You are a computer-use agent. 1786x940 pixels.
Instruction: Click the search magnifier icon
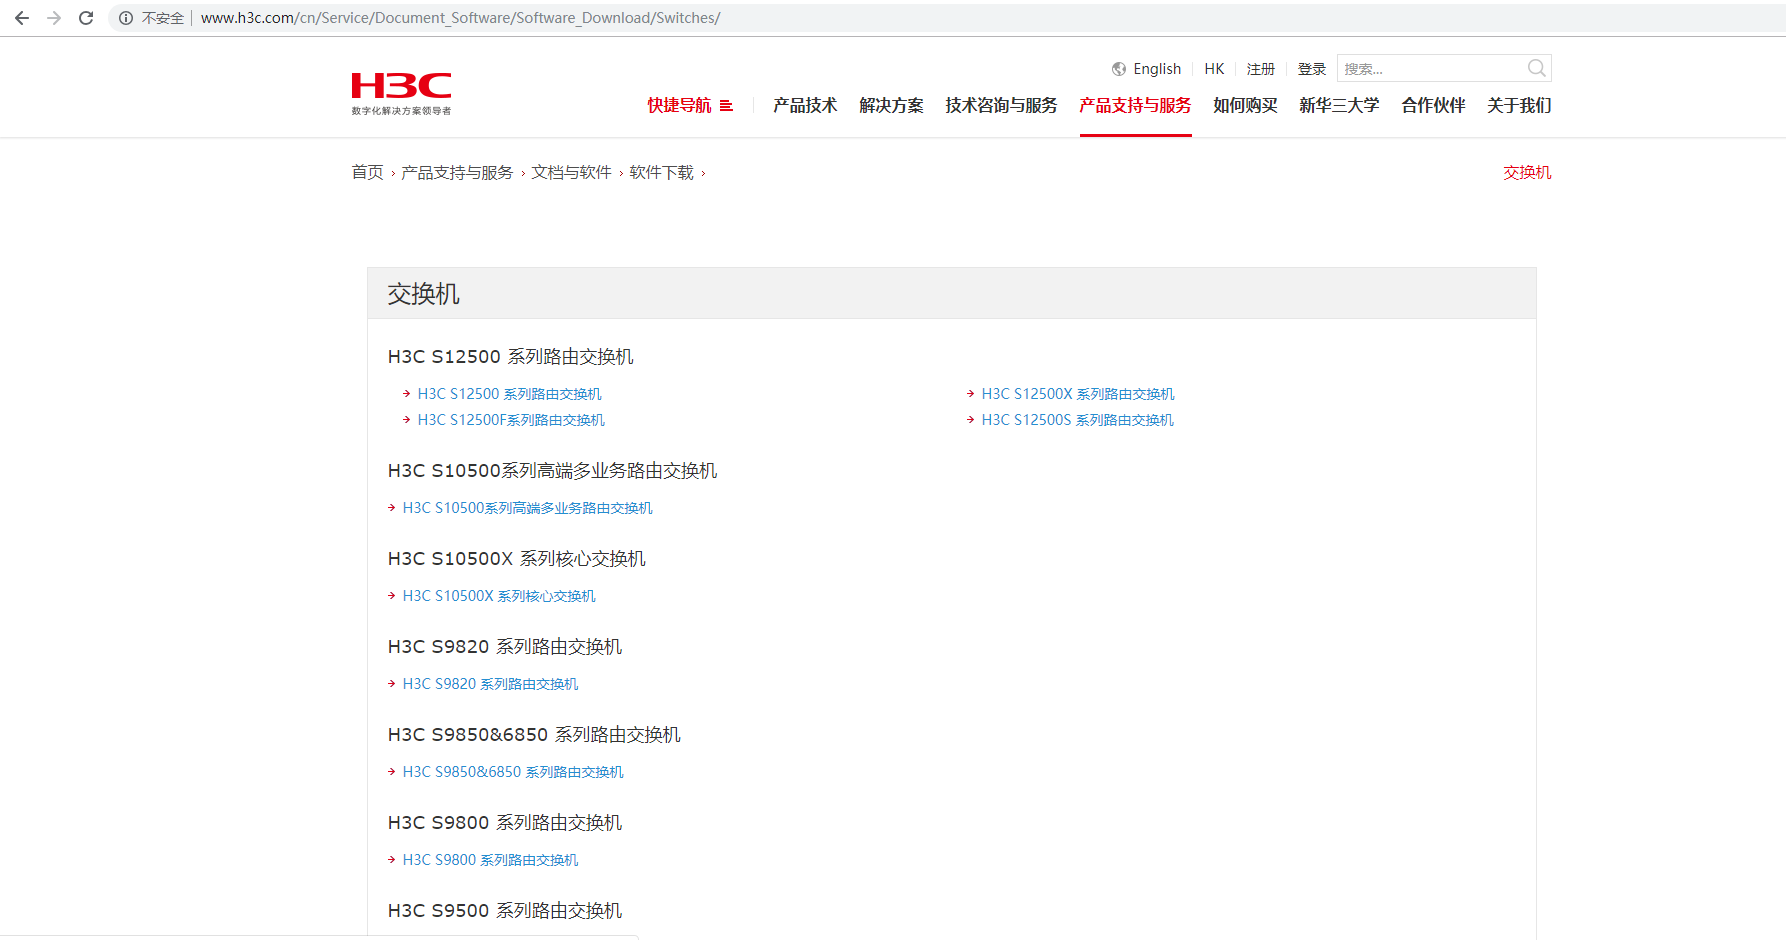click(x=1537, y=68)
